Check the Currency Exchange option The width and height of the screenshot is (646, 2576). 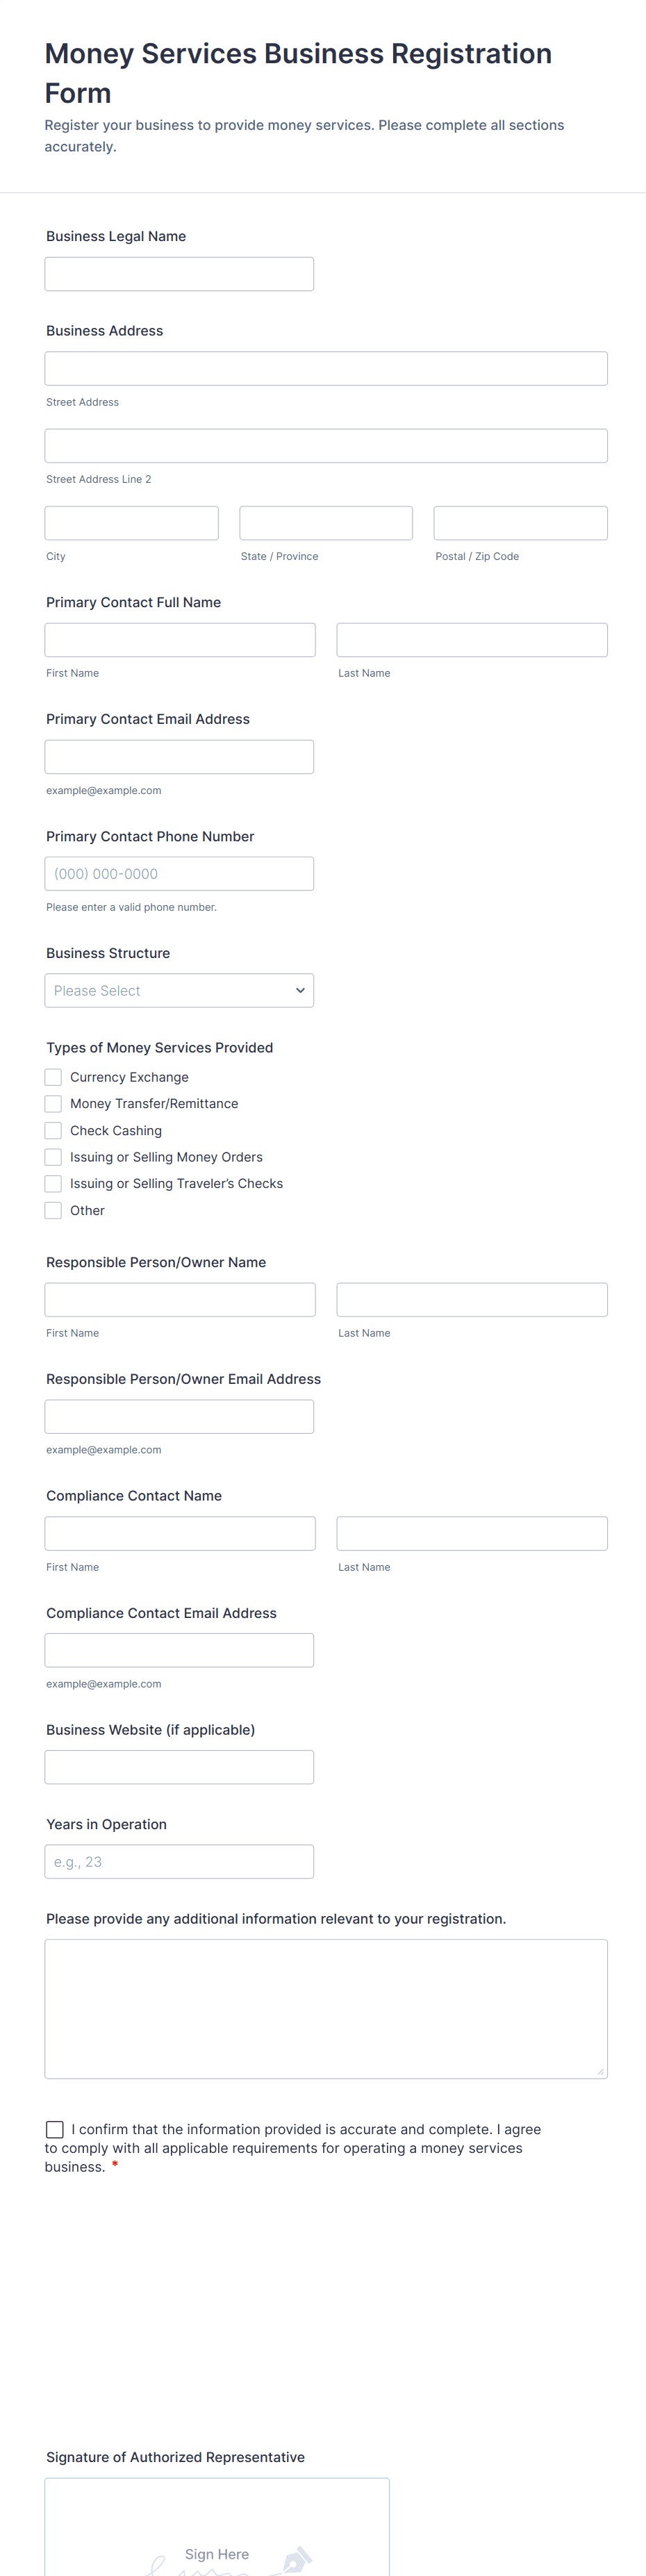click(x=54, y=1077)
